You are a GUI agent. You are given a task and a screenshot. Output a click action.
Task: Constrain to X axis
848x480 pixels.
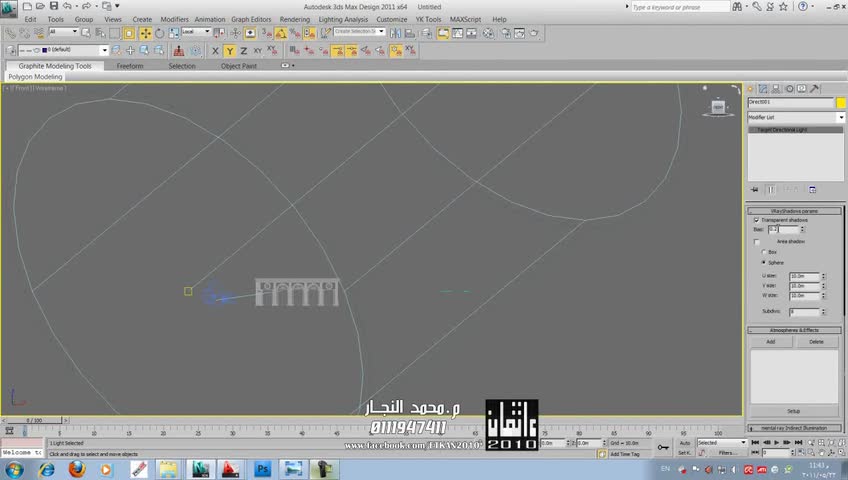click(215, 51)
